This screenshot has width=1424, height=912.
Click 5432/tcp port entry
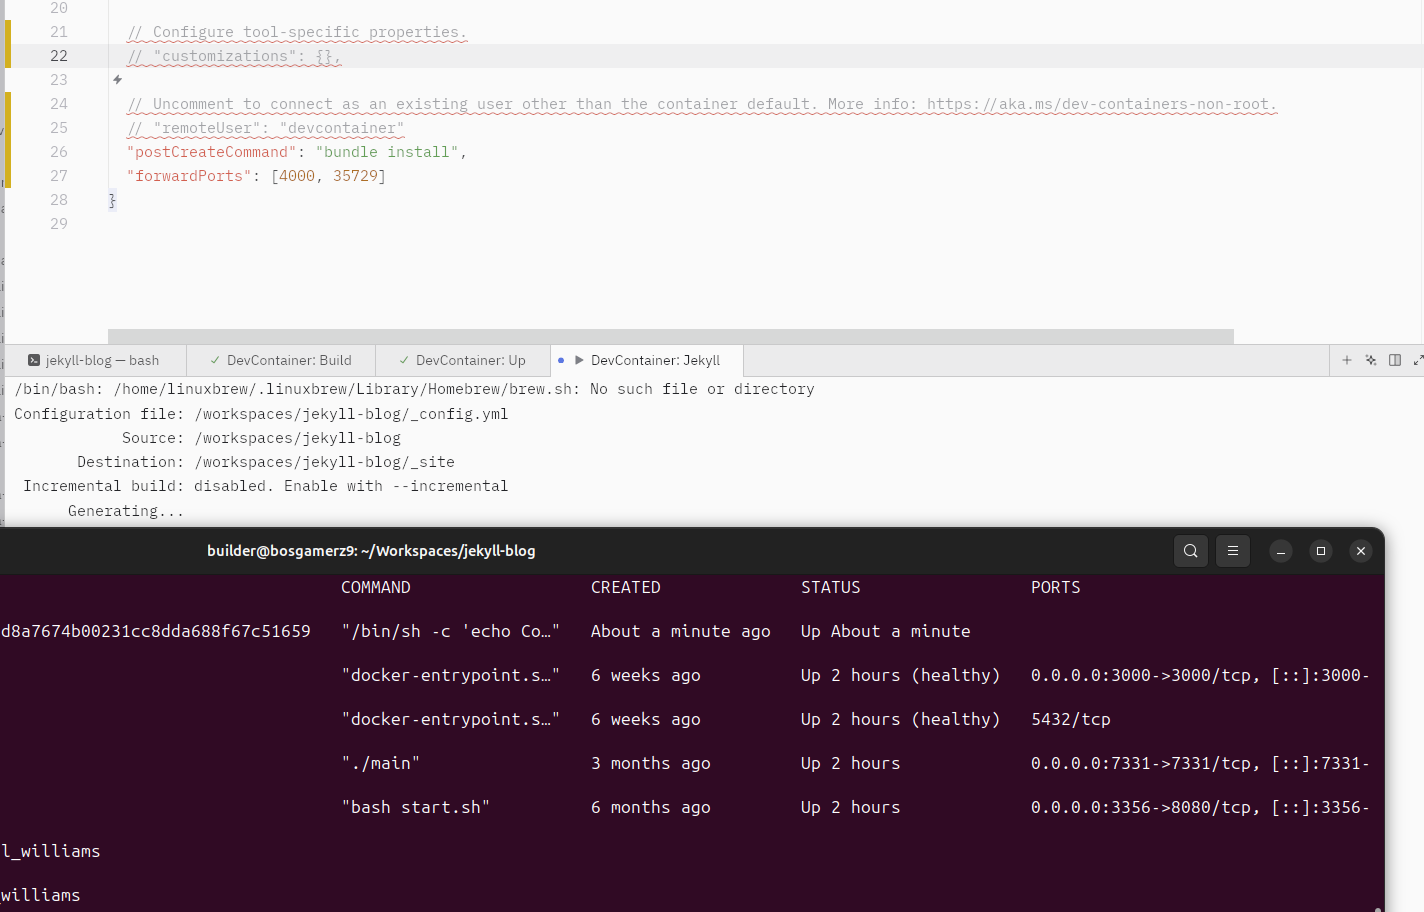[1071, 719]
